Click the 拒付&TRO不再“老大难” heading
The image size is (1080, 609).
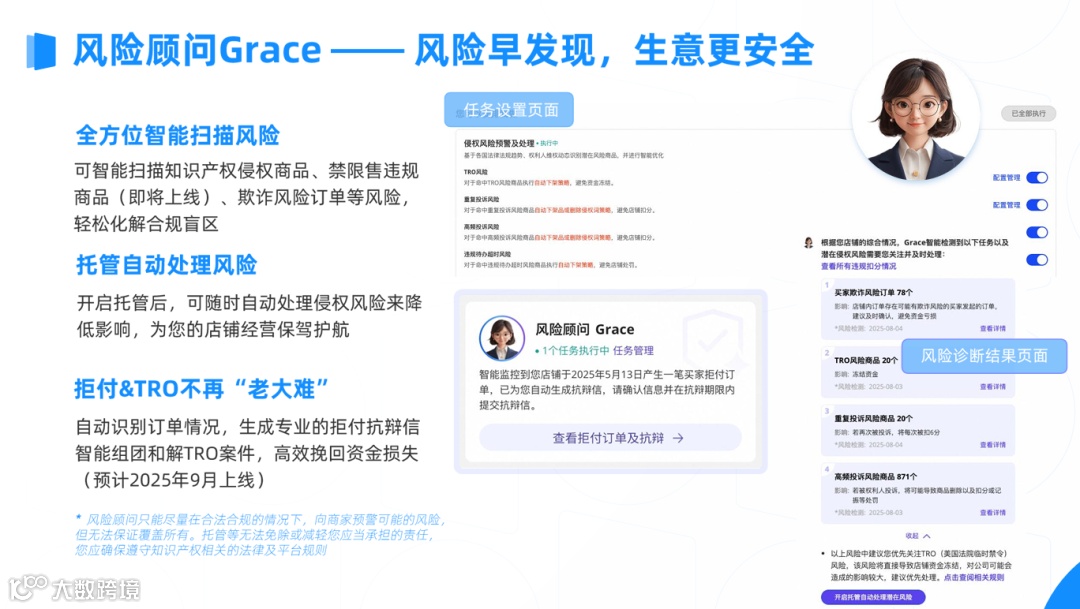point(201,389)
